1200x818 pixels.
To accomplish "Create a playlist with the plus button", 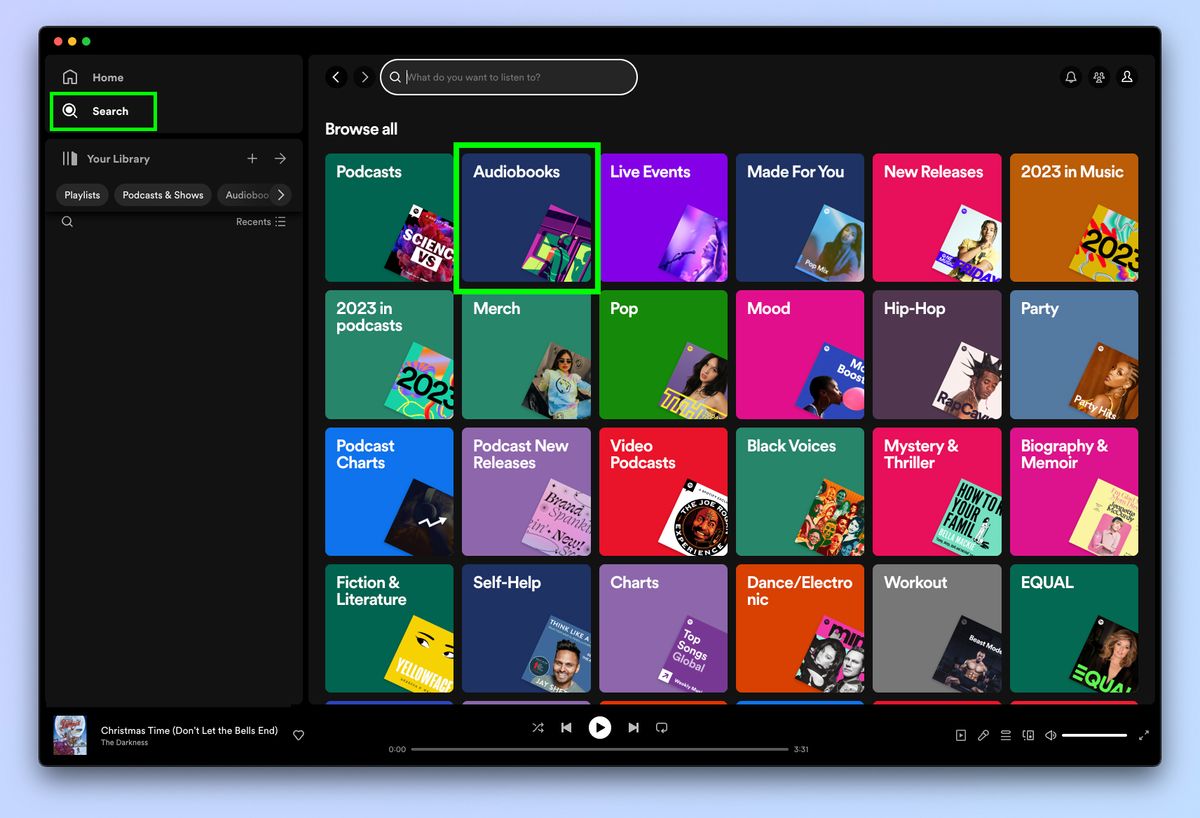I will tap(252, 158).
